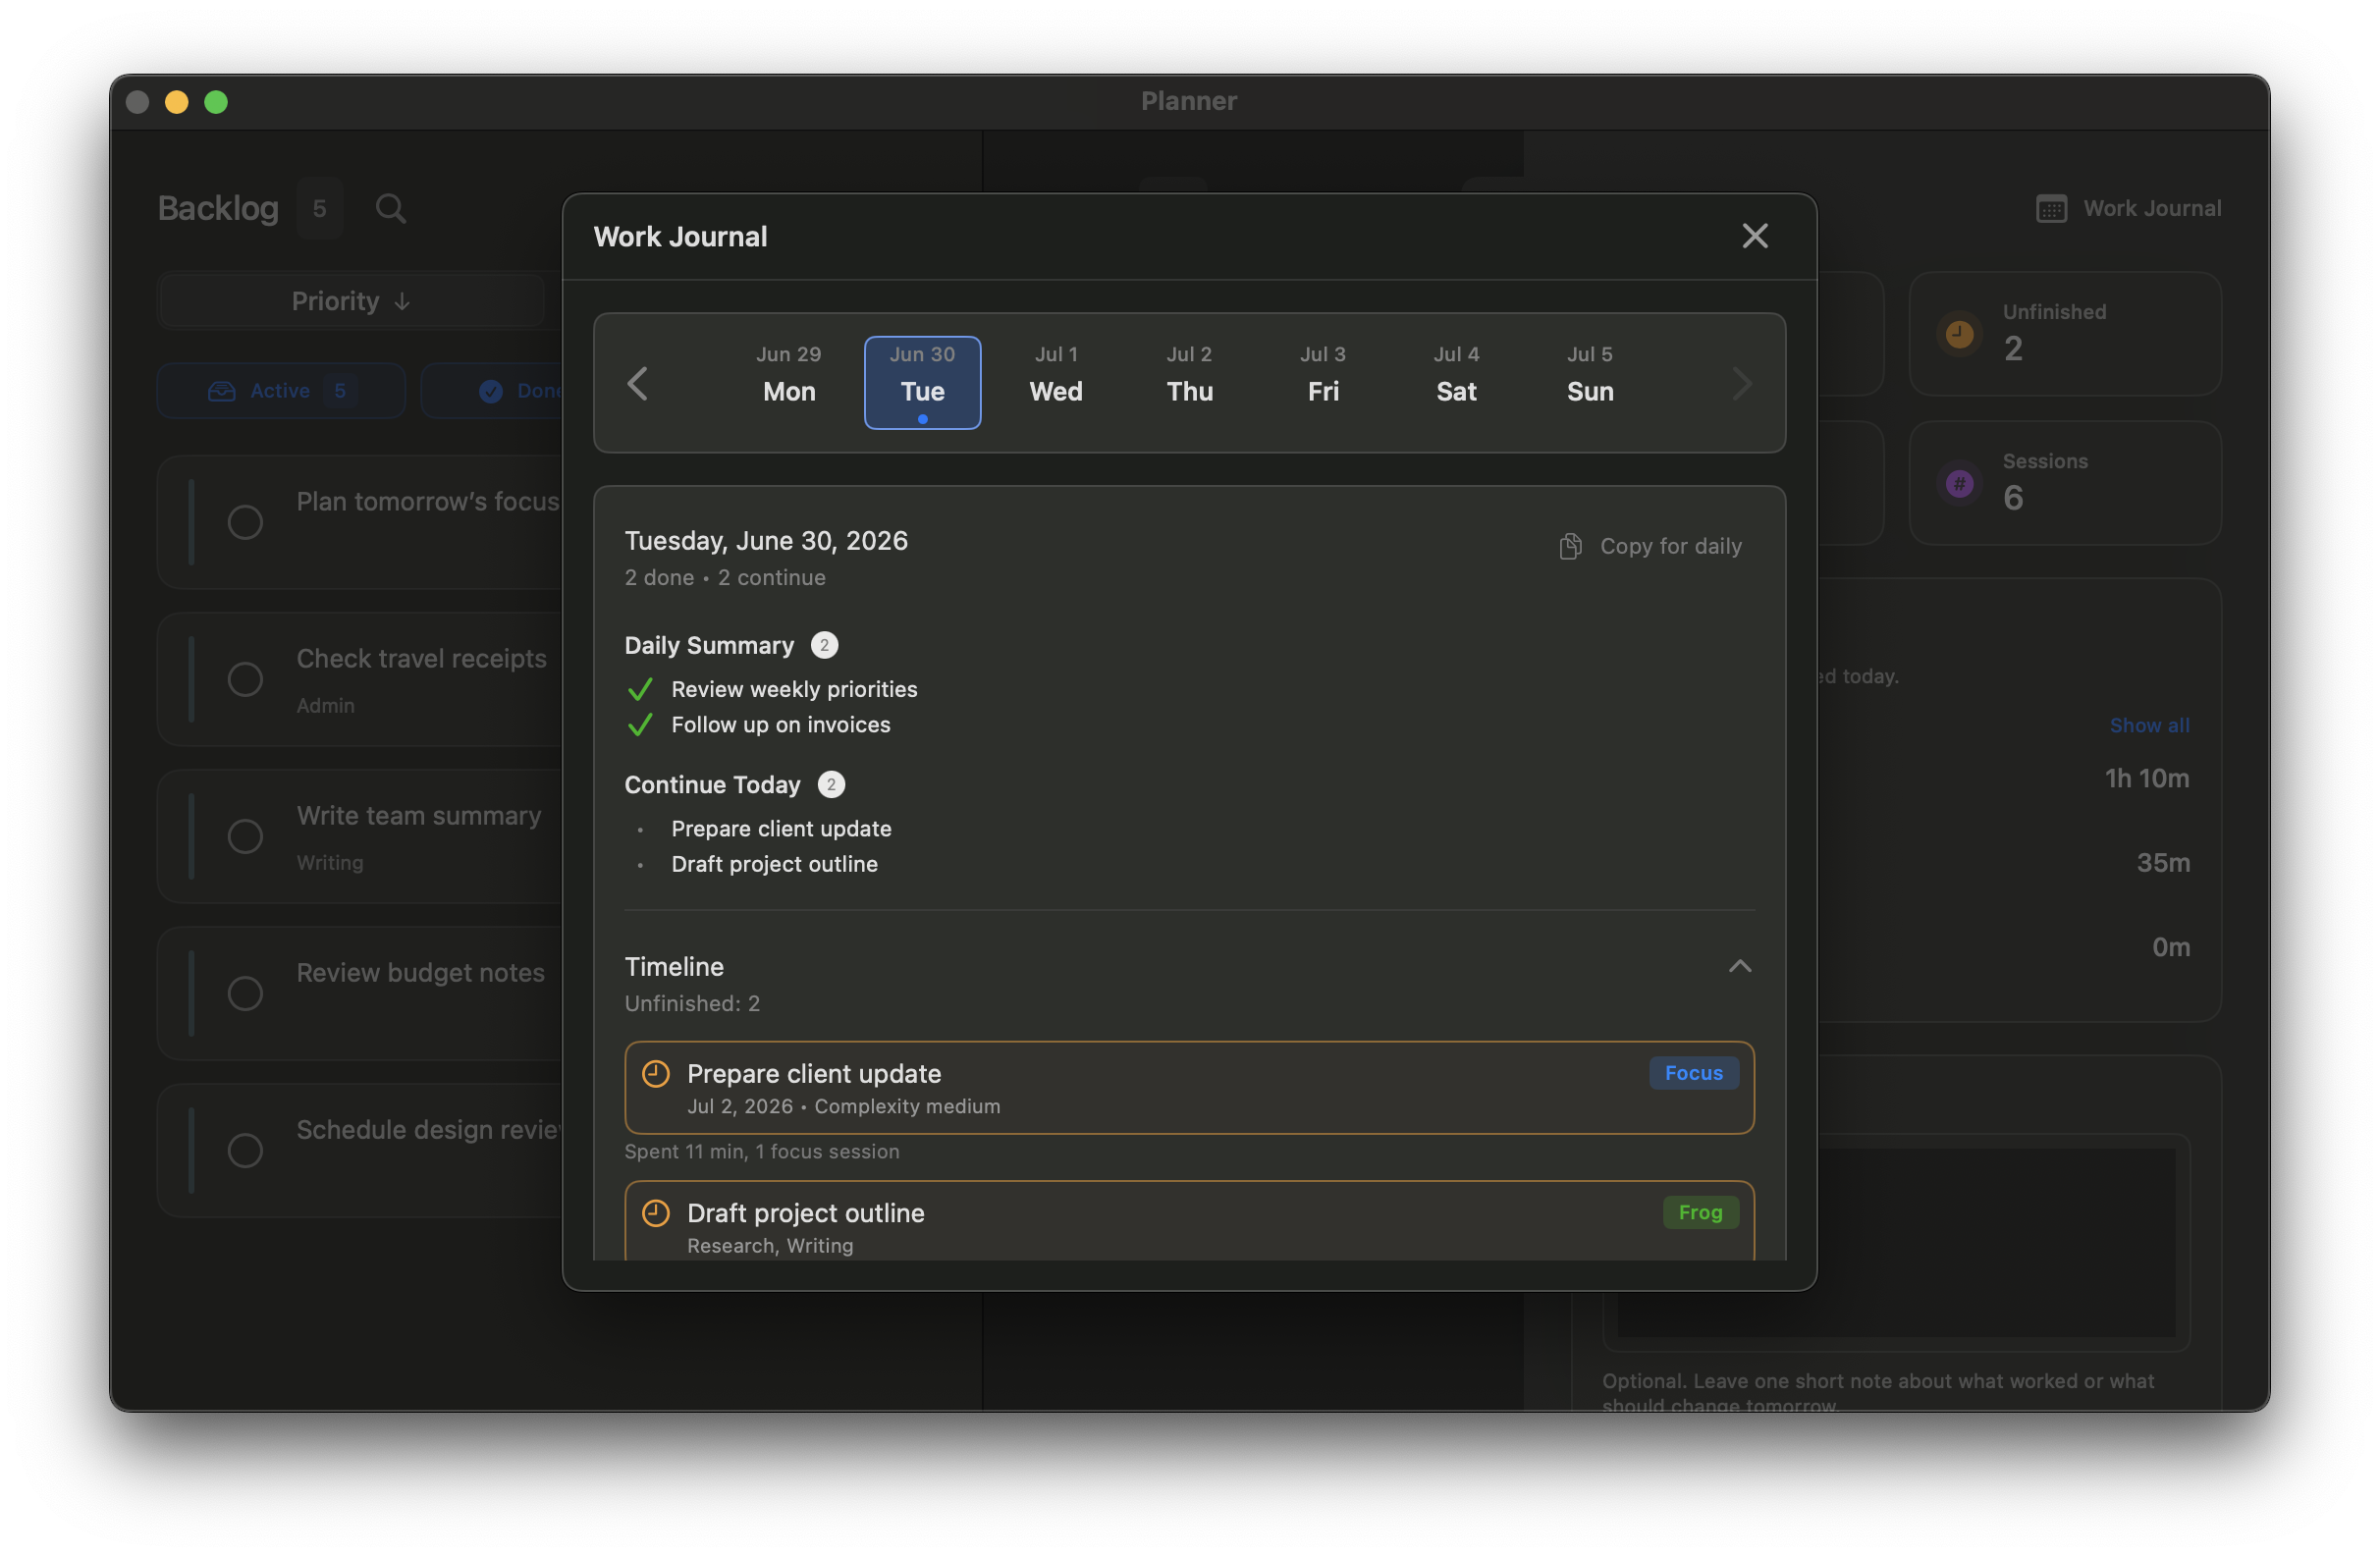The width and height of the screenshot is (2380, 1557).
Task: Select Jul 4 Sat in date strip
Action: pyautogui.click(x=1456, y=383)
